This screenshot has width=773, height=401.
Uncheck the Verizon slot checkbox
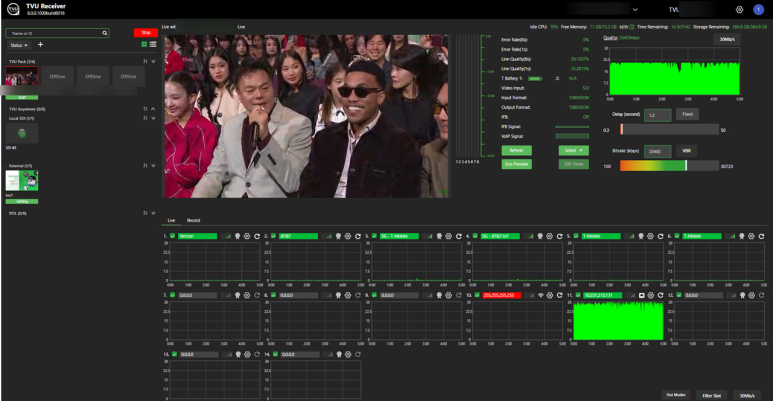click(173, 236)
